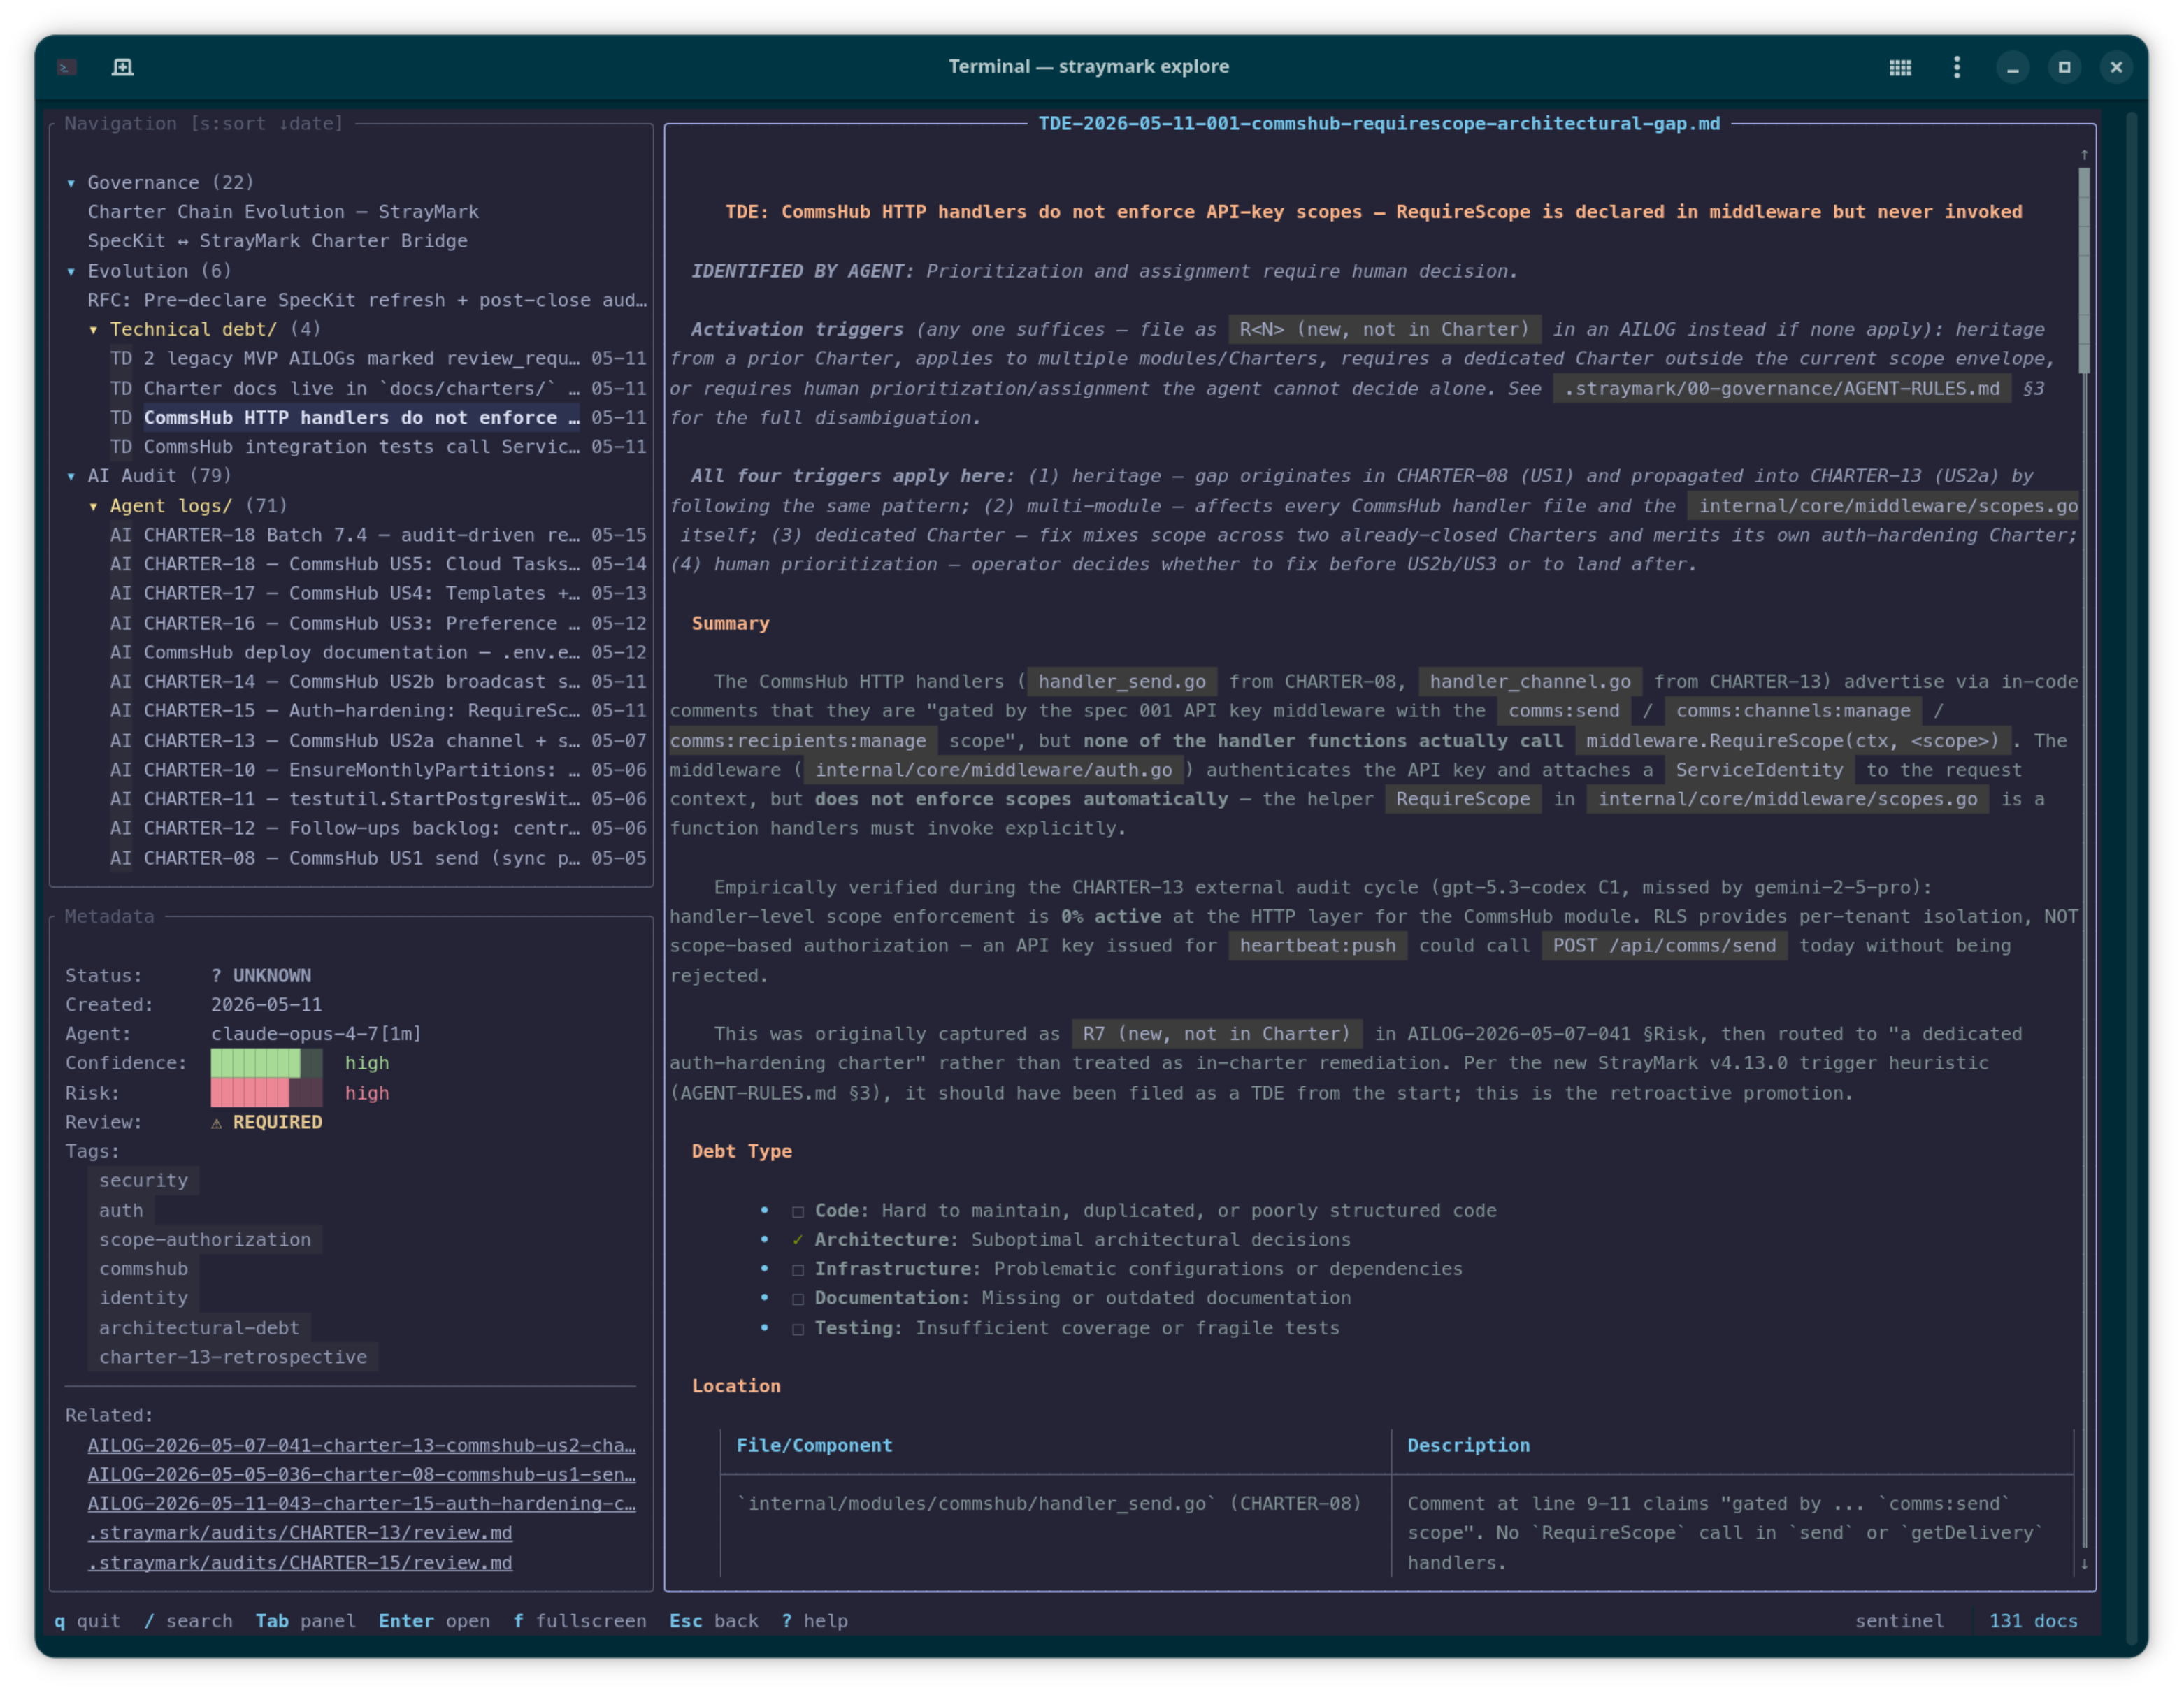The height and width of the screenshot is (1693, 2184).
Task: Open the kebab menu in titlebar
Action: [1957, 67]
